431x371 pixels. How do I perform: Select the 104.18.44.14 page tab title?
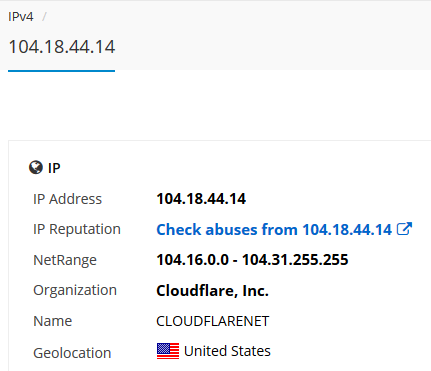62,47
